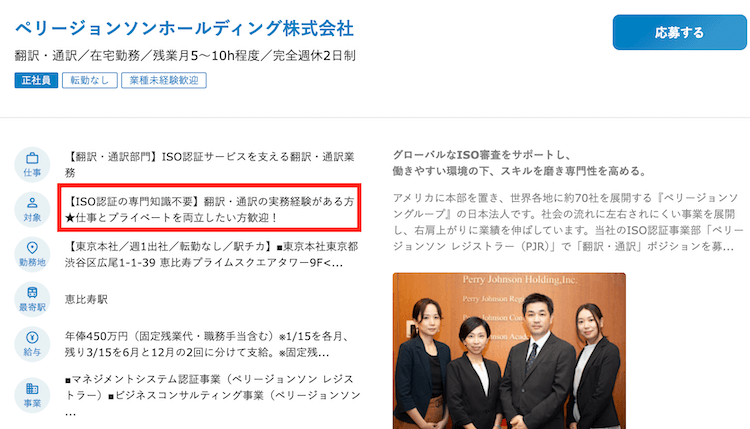Open the ペリージョンソンホールディング株式会社 company title link
Image resolution: width=750 pixels, height=429 pixels.
184,29
